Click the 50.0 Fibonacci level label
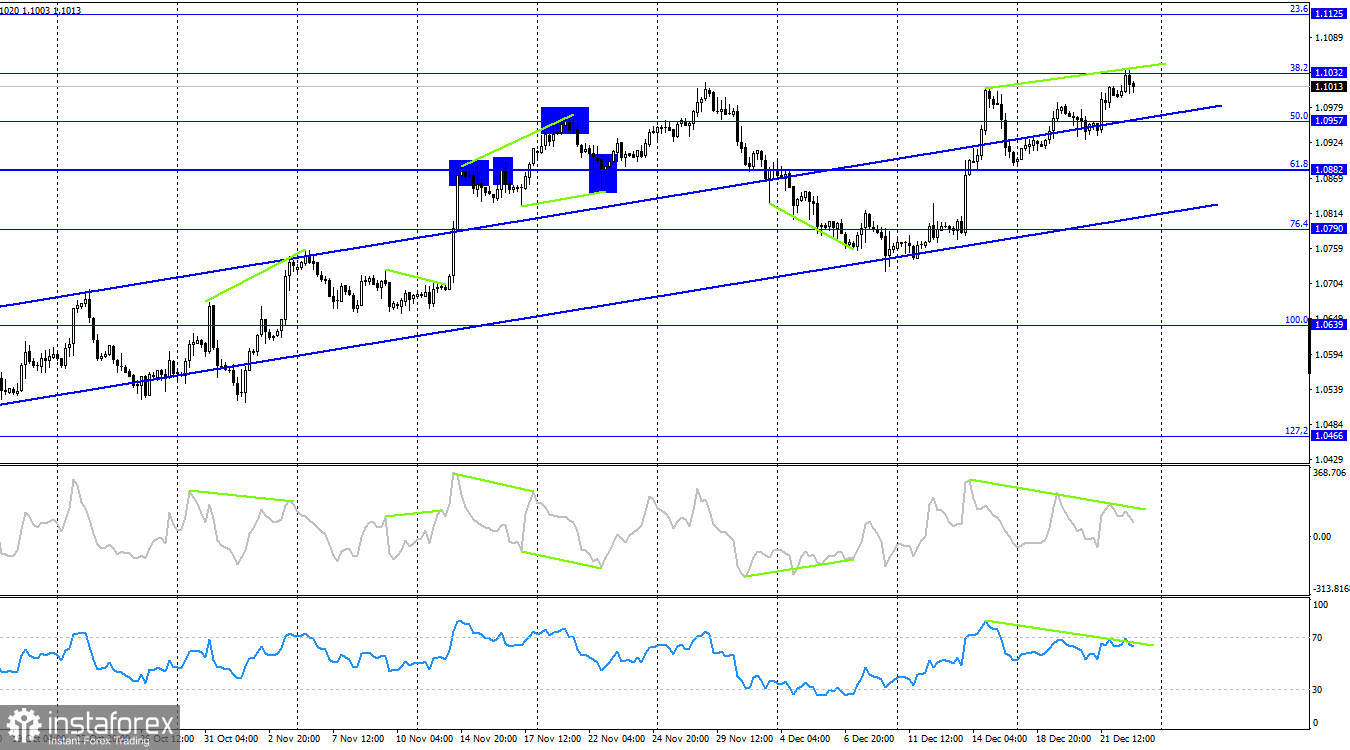The width and height of the screenshot is (1350, 750). 1299,115
